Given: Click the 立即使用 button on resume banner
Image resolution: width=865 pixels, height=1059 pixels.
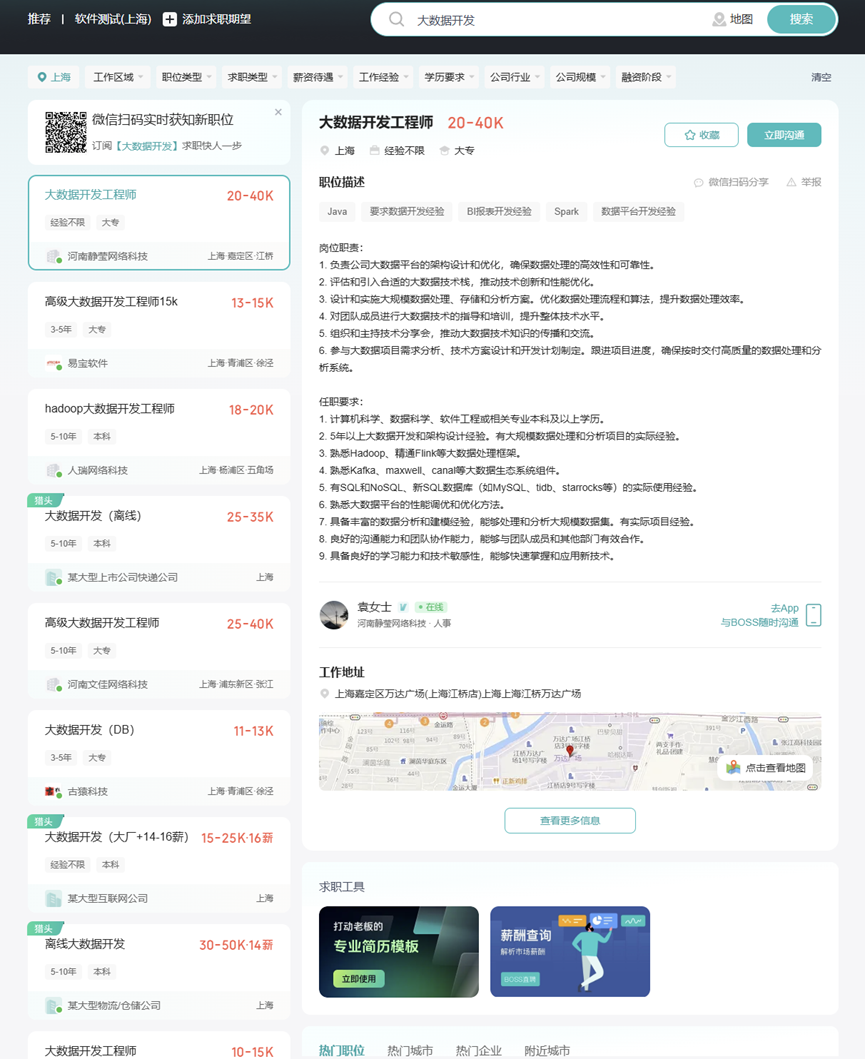Looking at the screenshot, I should point(359,979).
